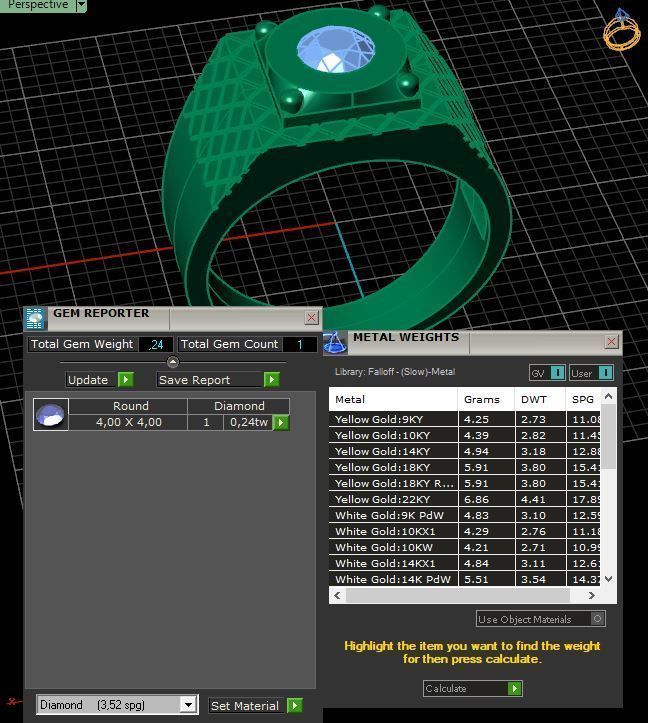
Task: Select the White Gold:14KX1 row
Action: (464, 563)
